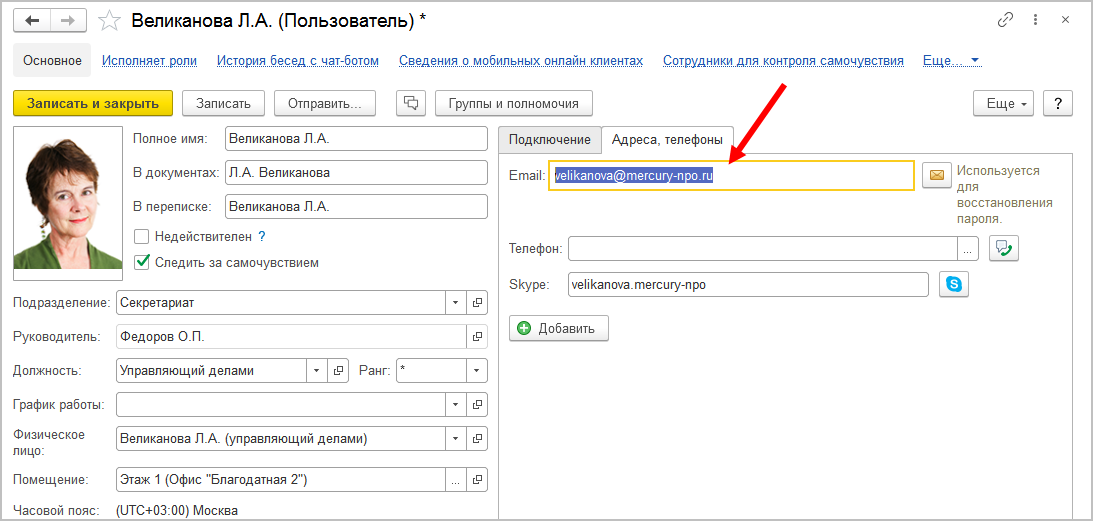The height and width of the screenshot is (521, 1093).
Task: Toggle the Недействителен checkbox
Action: [142, 237]
